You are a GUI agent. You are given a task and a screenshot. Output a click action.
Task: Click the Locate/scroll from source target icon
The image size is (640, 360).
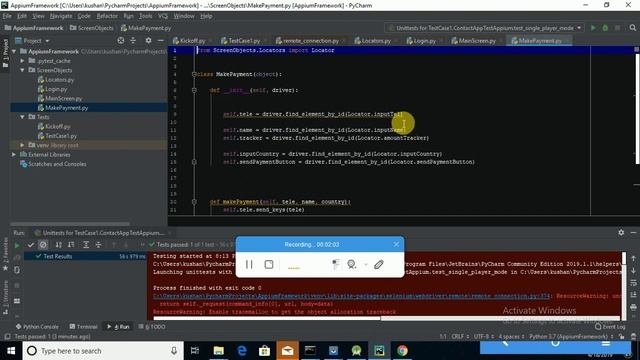pos(121,40)
